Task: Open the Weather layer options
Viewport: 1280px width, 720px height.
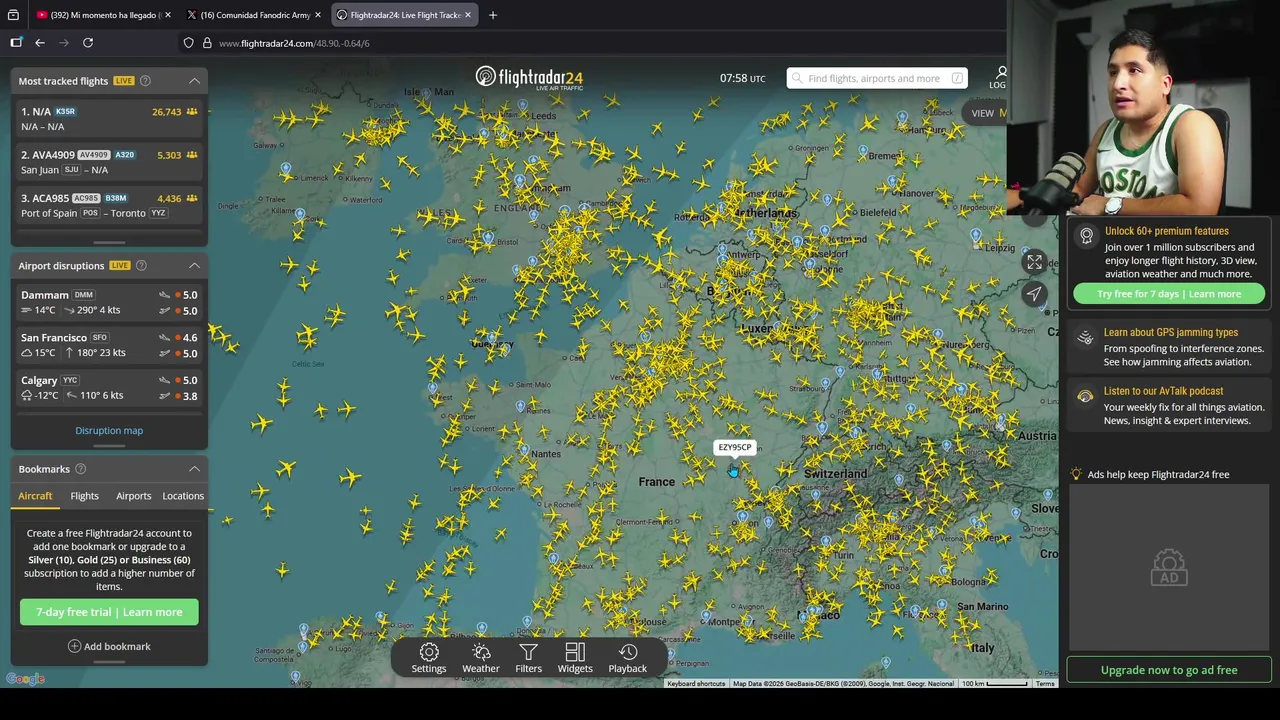Action: (x=480, y=658)
